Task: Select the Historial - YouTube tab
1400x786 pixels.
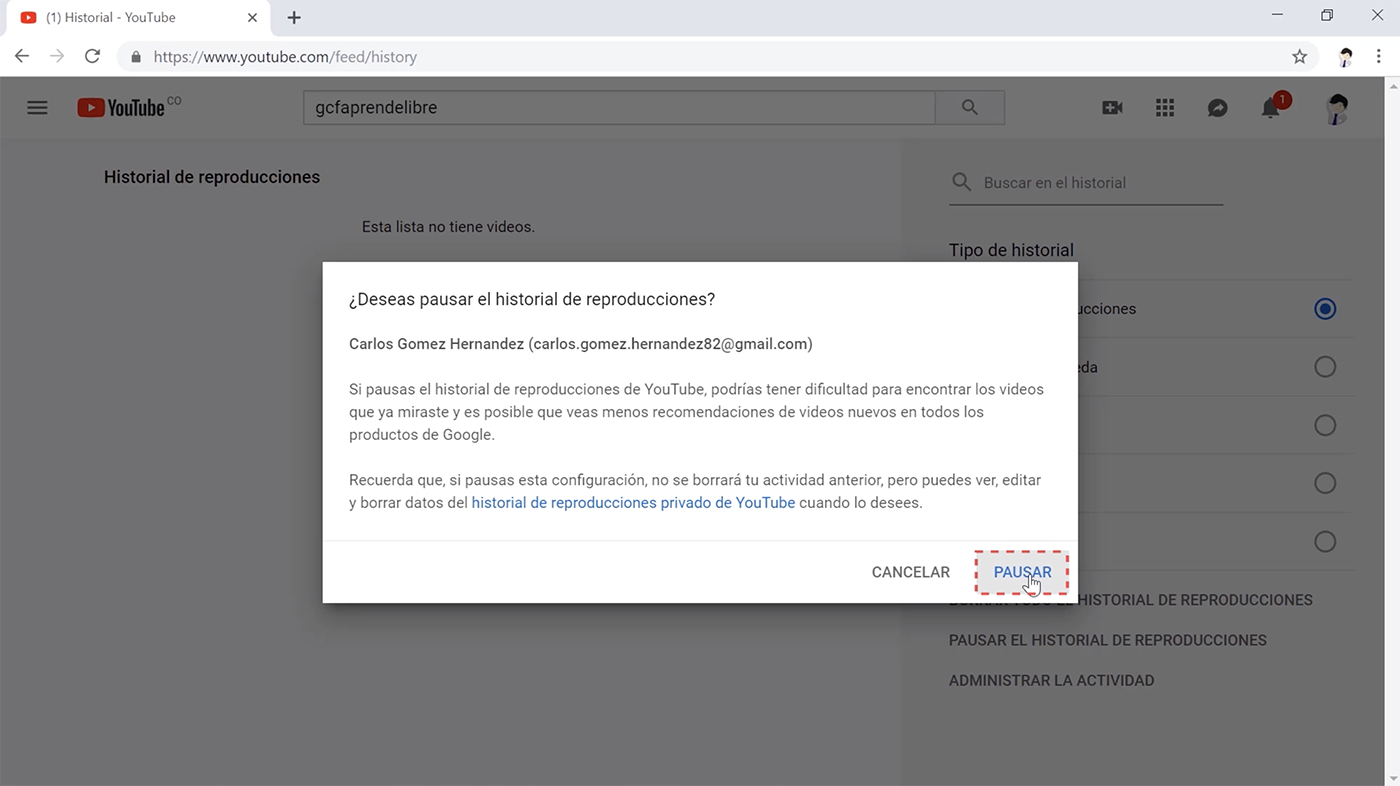Action: tap(136, 18)
